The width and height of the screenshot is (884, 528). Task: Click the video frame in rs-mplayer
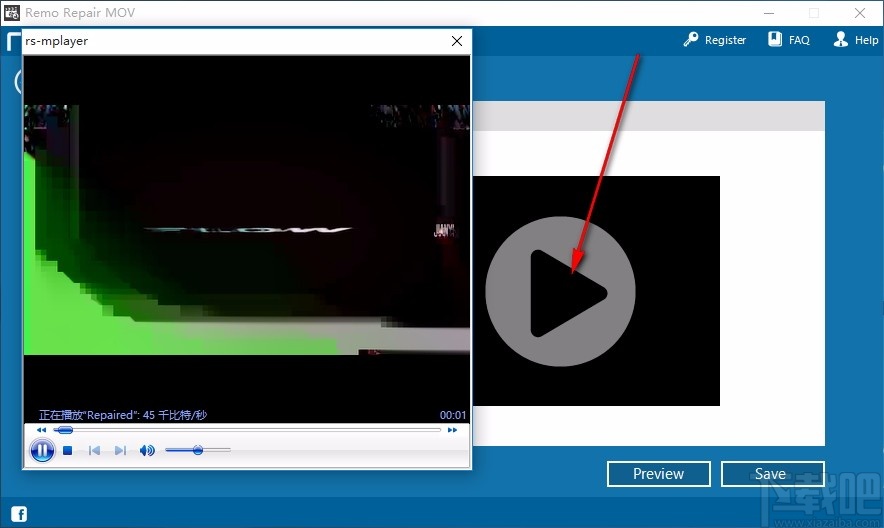(247, 230)
